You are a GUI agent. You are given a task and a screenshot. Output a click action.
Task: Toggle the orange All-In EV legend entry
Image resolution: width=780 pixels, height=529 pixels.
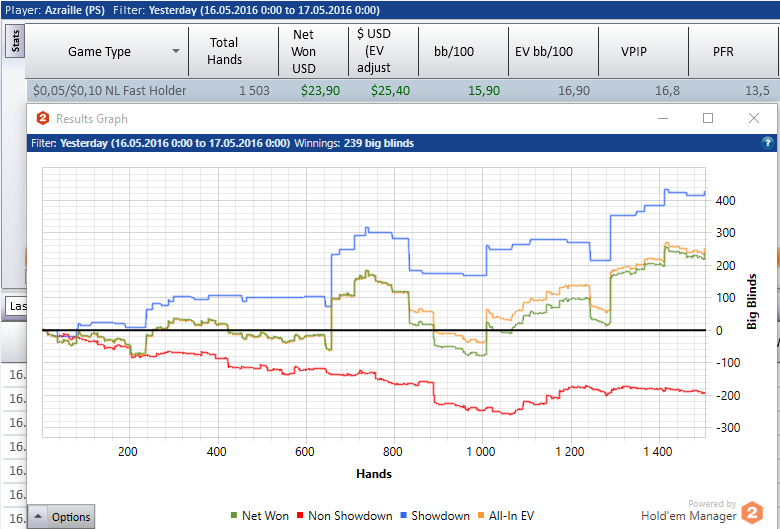pyautogui.click(x=506, y=516)
